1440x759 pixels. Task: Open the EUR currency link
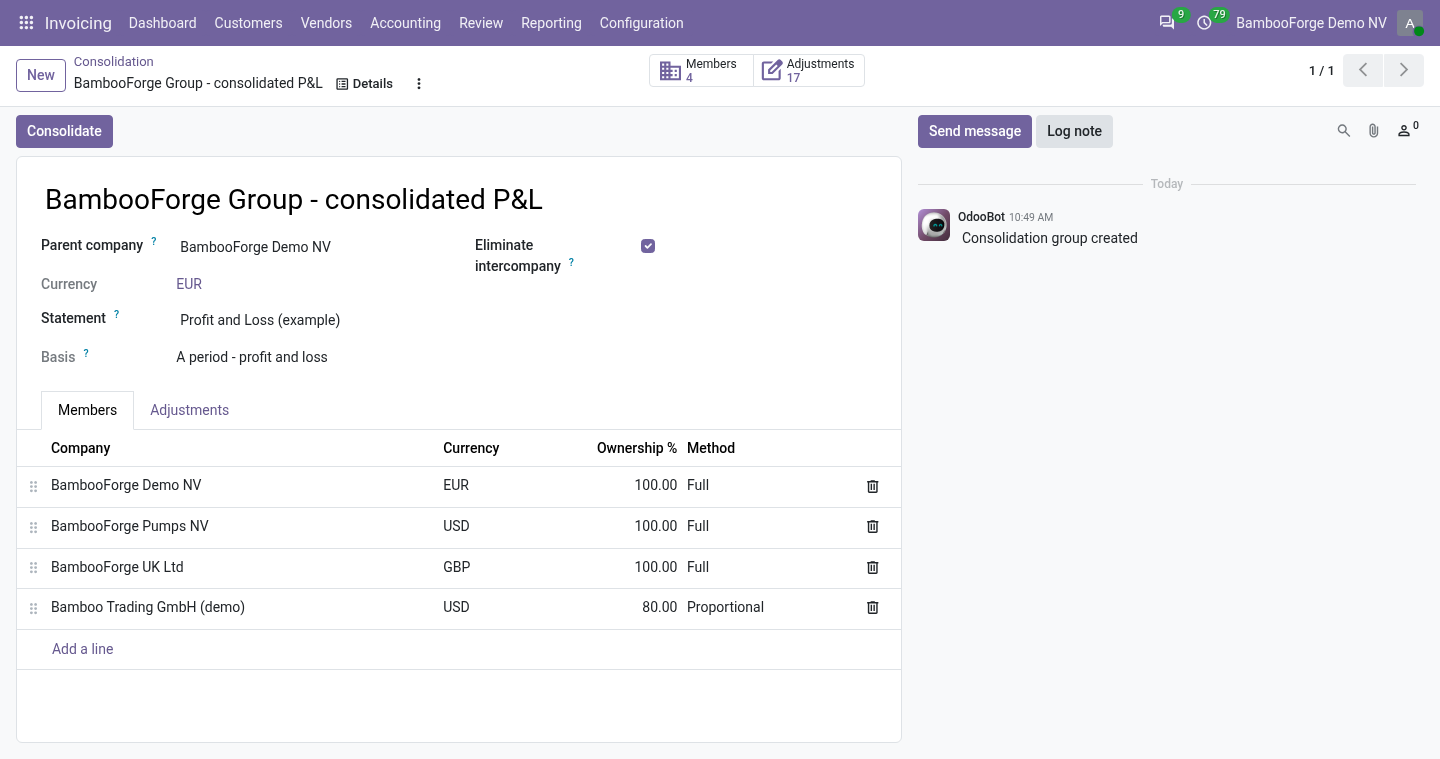(189, 284)
